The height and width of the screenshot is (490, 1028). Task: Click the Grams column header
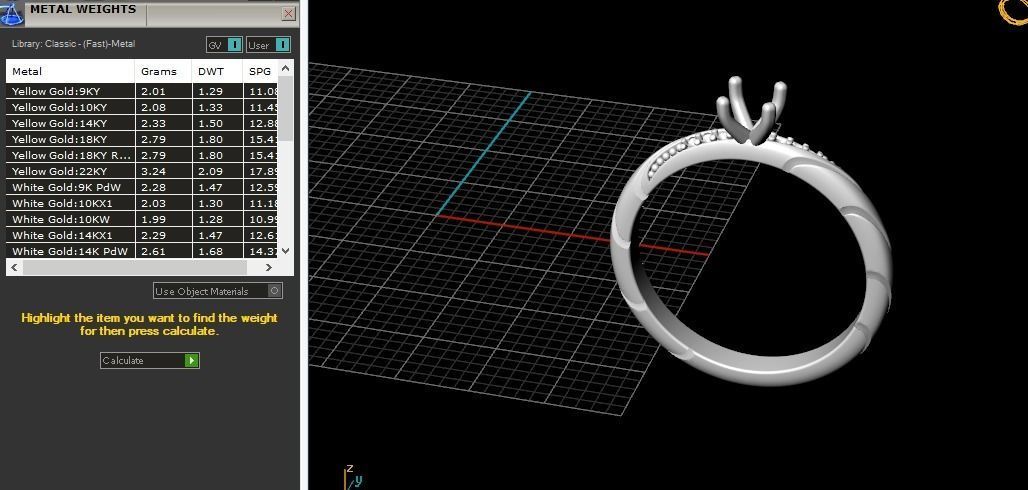[164, 71]
